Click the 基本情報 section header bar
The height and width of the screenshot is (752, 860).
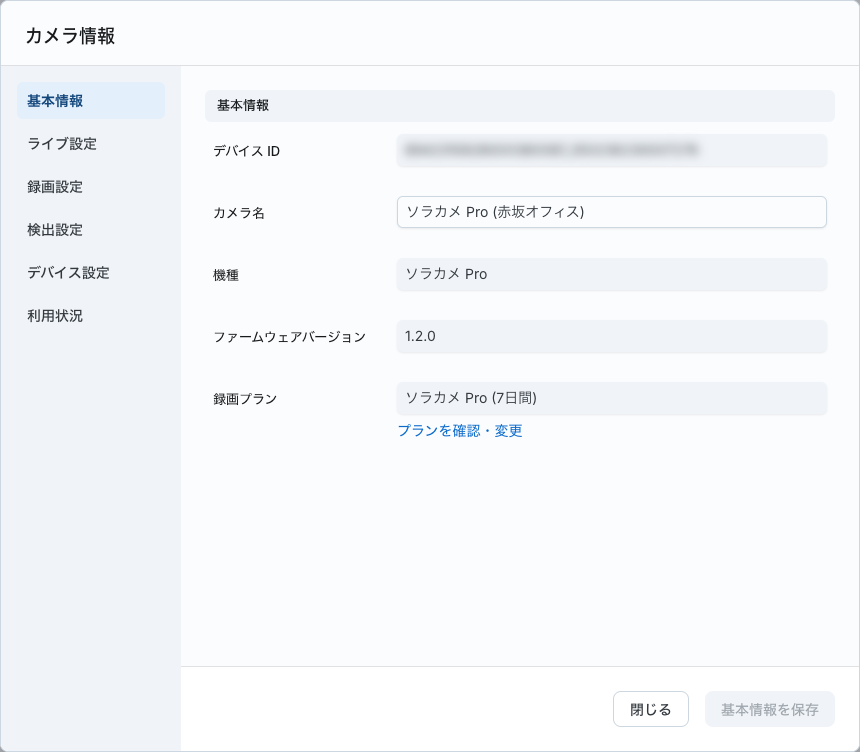pyautogui.click(x=520, y=106)
